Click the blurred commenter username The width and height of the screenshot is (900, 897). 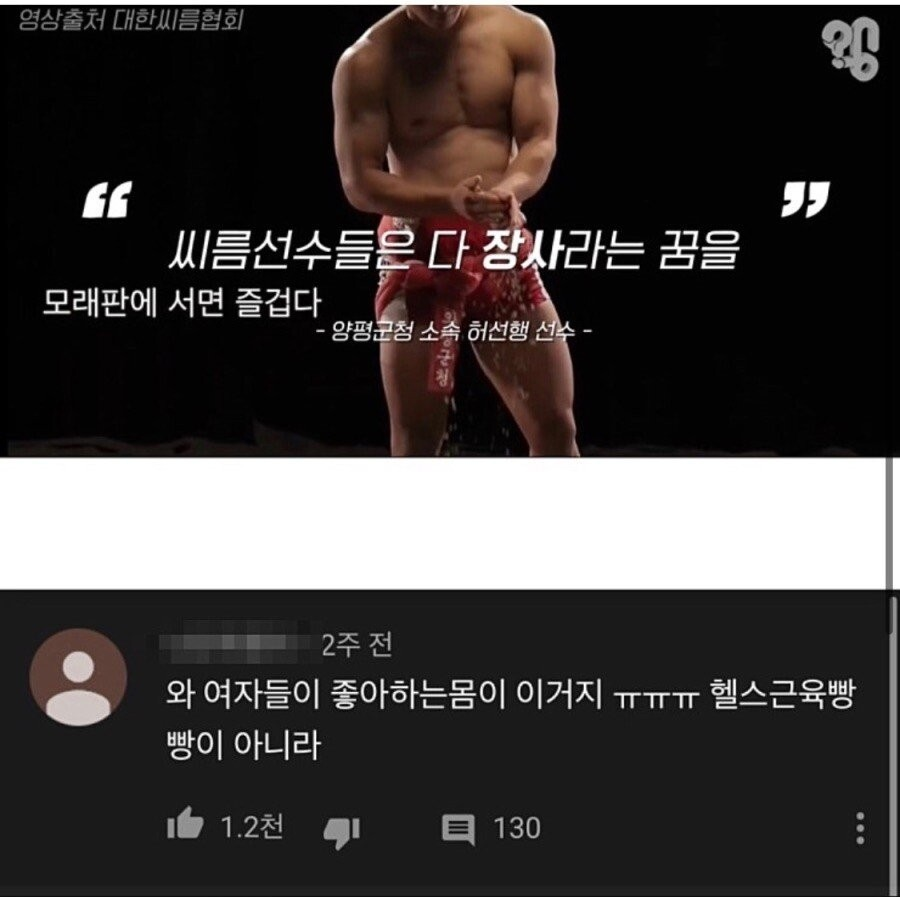tap(239, 642)
